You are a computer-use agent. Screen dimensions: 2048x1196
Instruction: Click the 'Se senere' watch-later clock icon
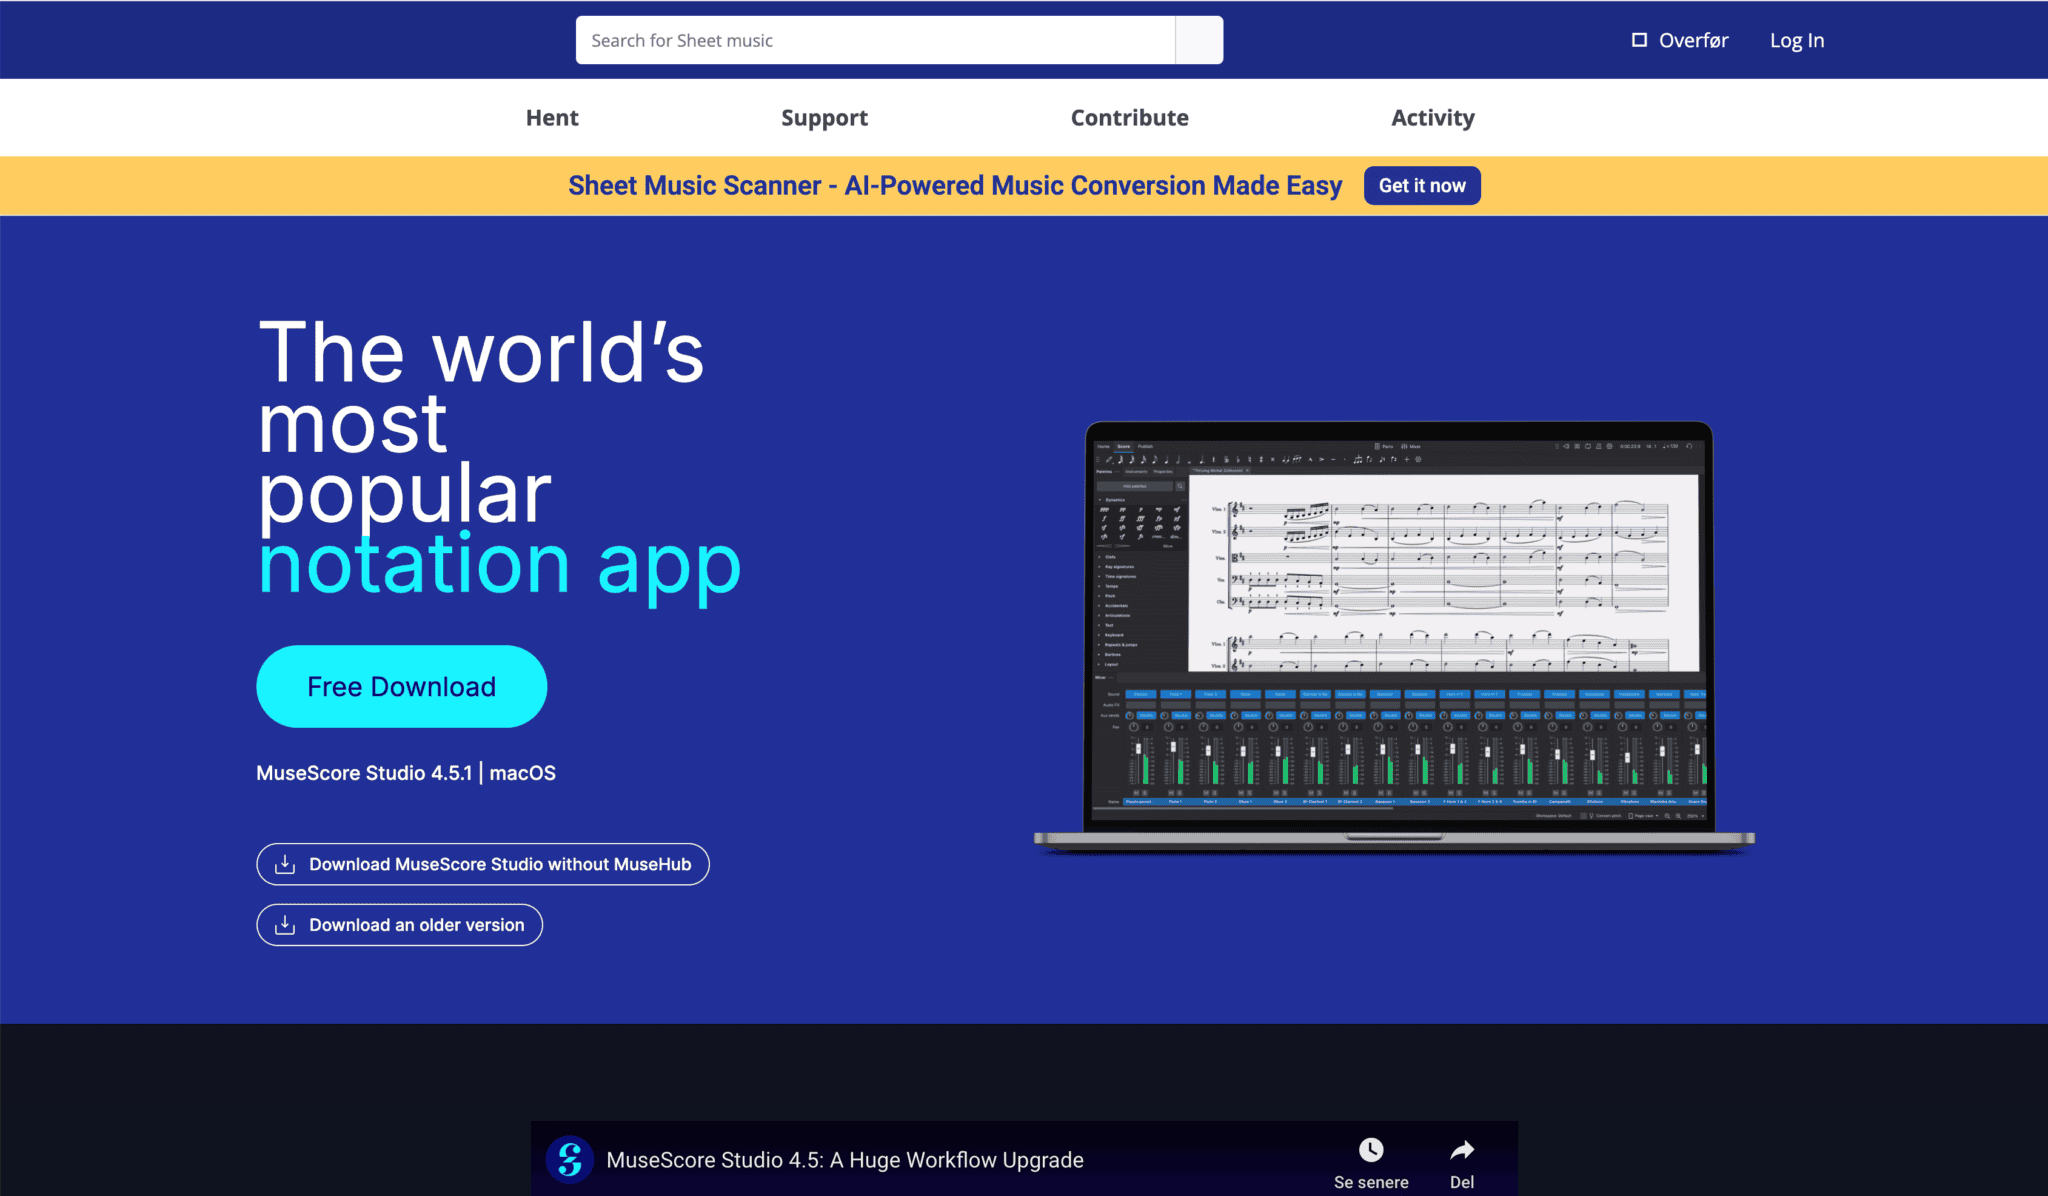click(1371, 1150)
